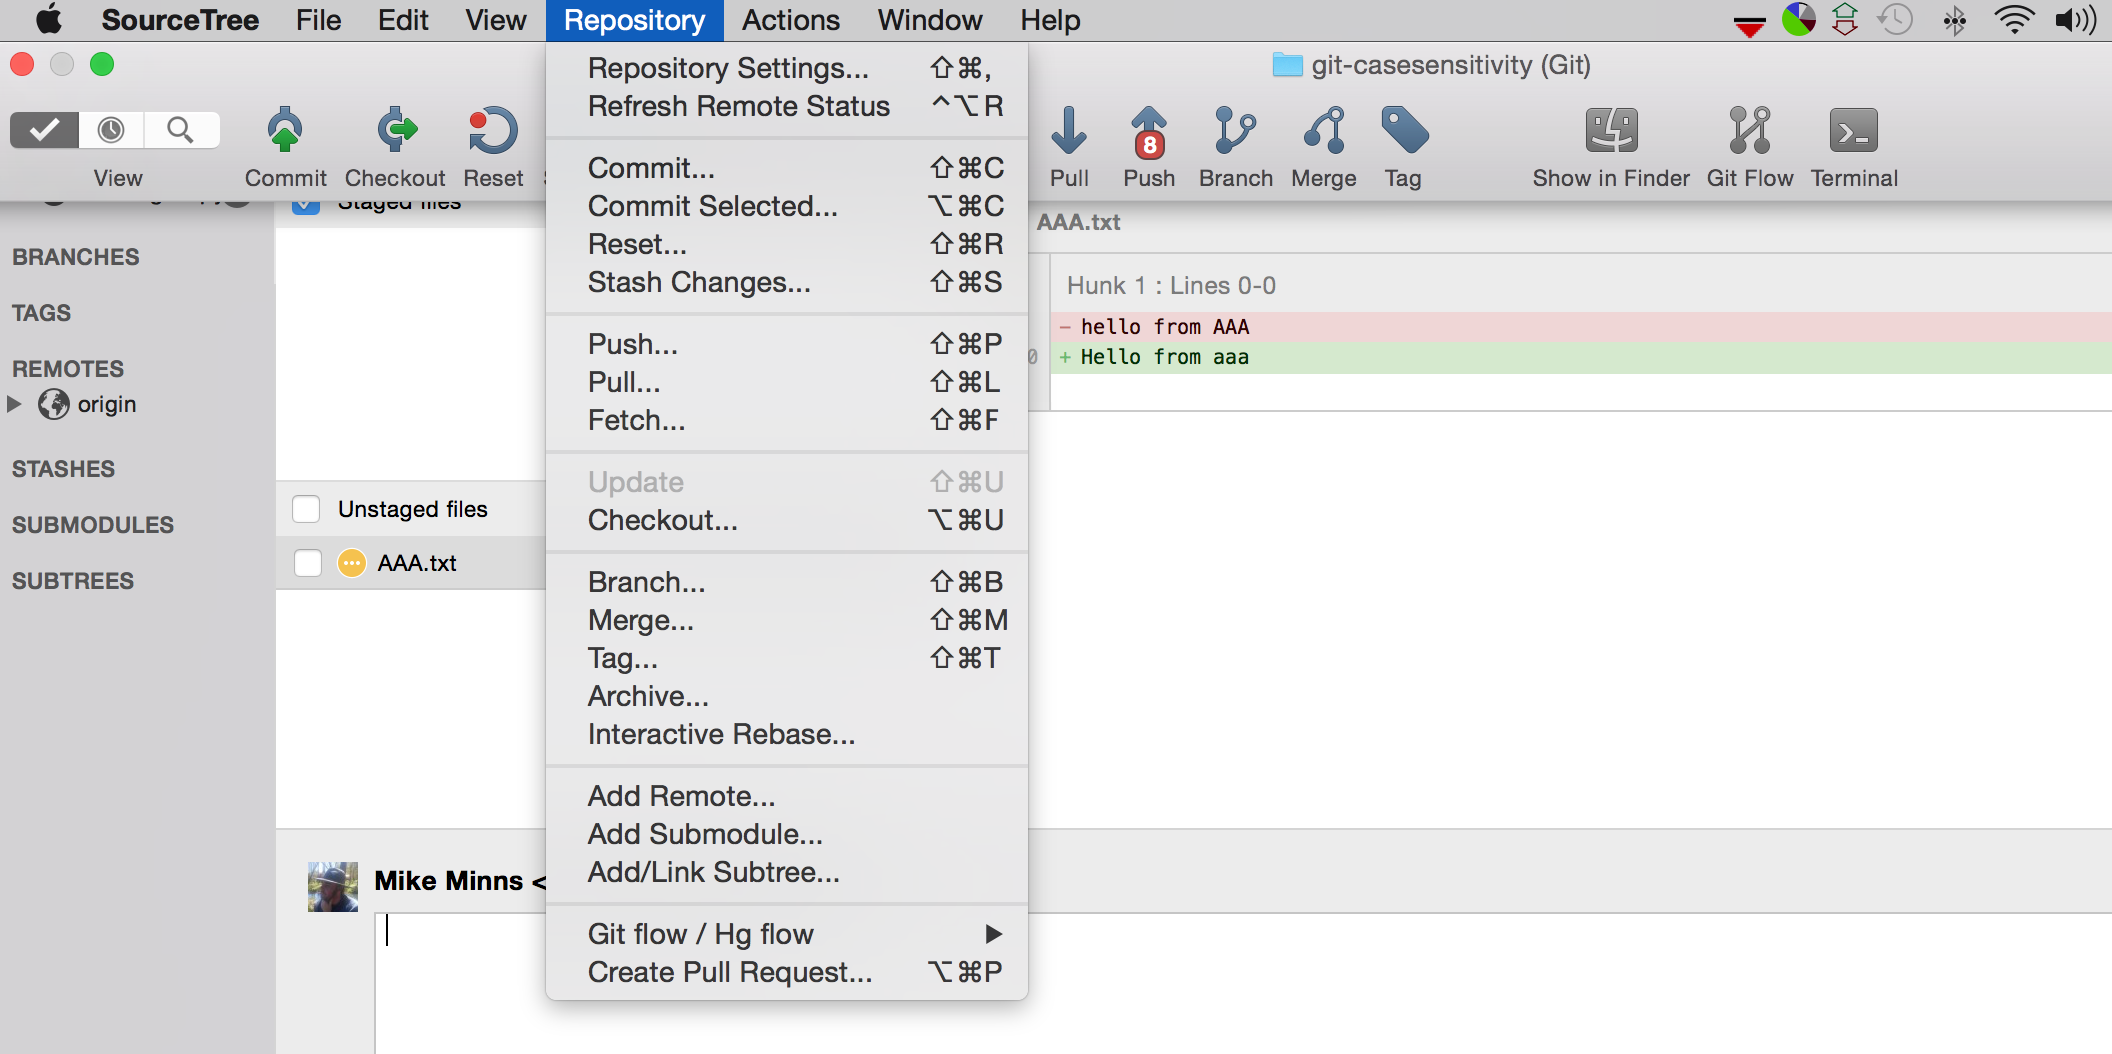Viewport: 2112px width, 1054px height.
Task: Choose Branch... from Repository menu
Action: [x=787, y=582]
